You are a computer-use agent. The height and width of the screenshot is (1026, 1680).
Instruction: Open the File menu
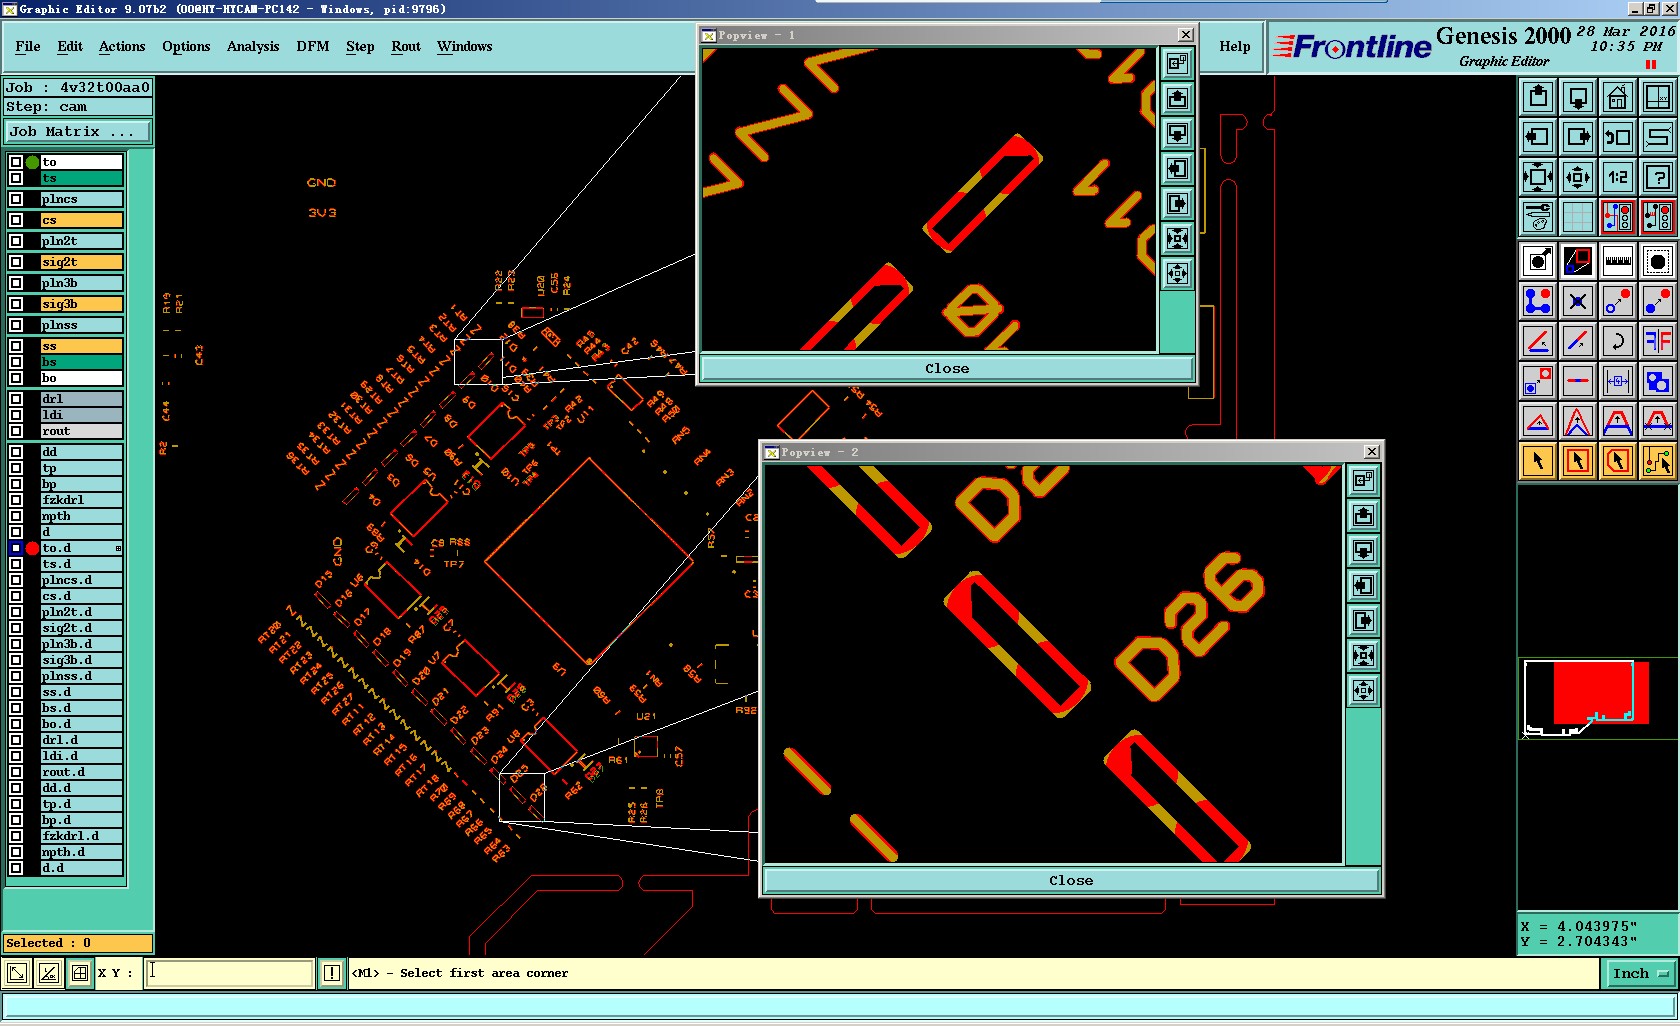point(28,46)
